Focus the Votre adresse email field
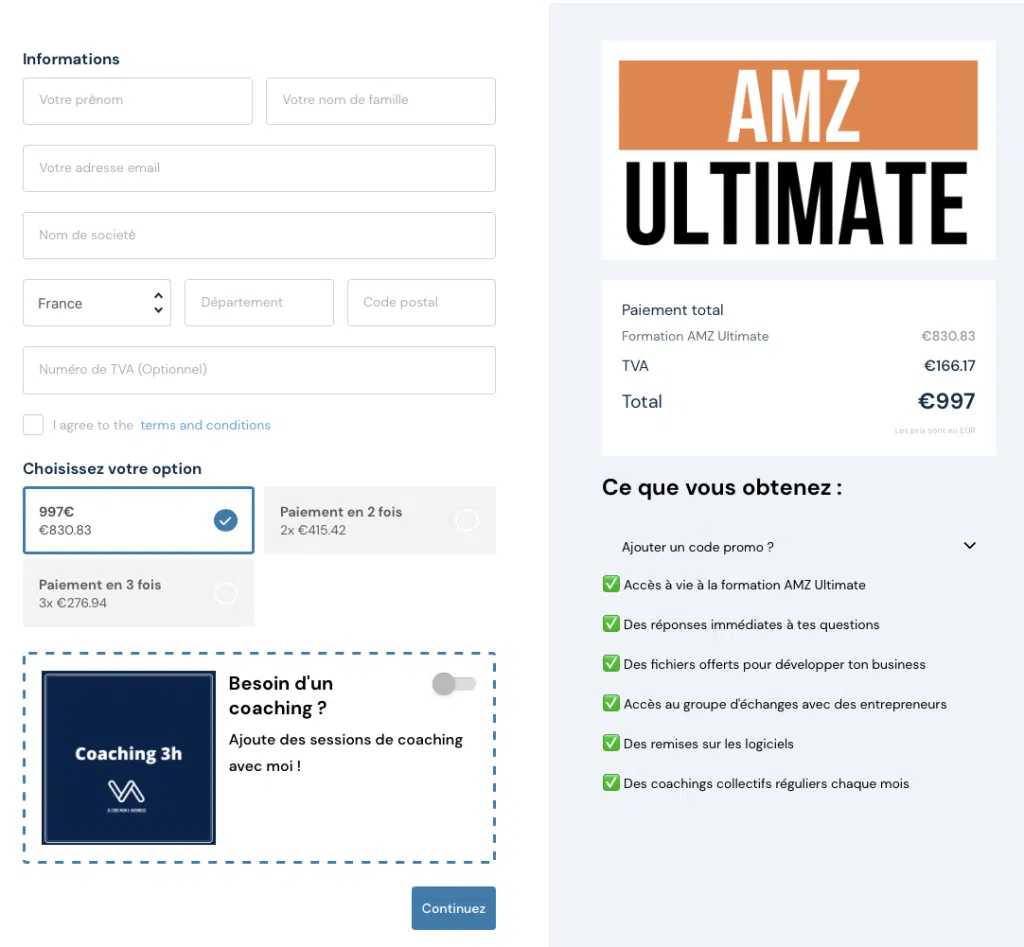Screen dimensions: 1024x947 259,169
